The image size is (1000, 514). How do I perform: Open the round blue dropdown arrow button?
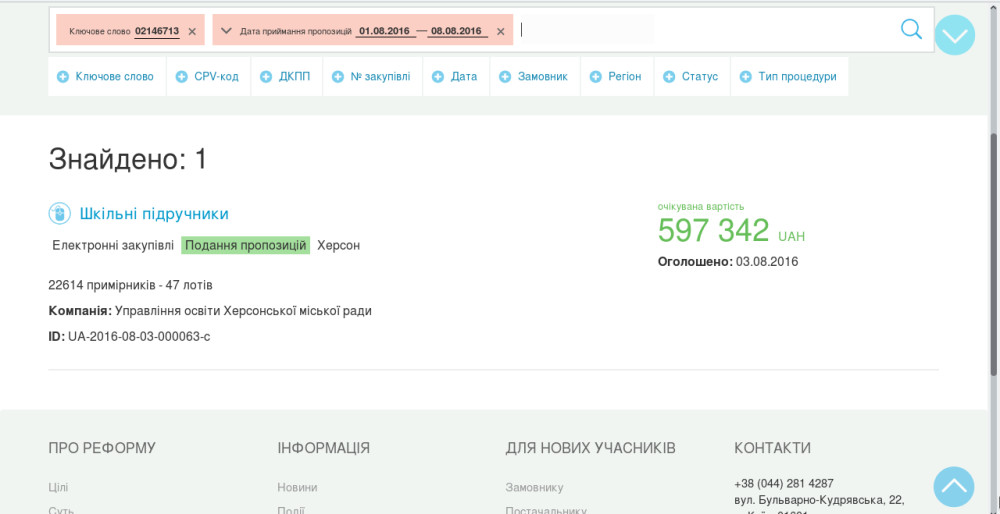point(954,35)
